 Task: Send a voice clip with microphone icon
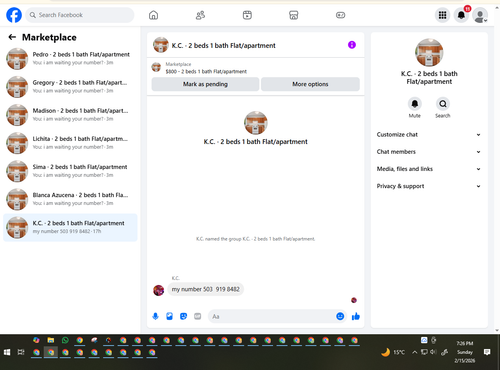coord(155,316)
